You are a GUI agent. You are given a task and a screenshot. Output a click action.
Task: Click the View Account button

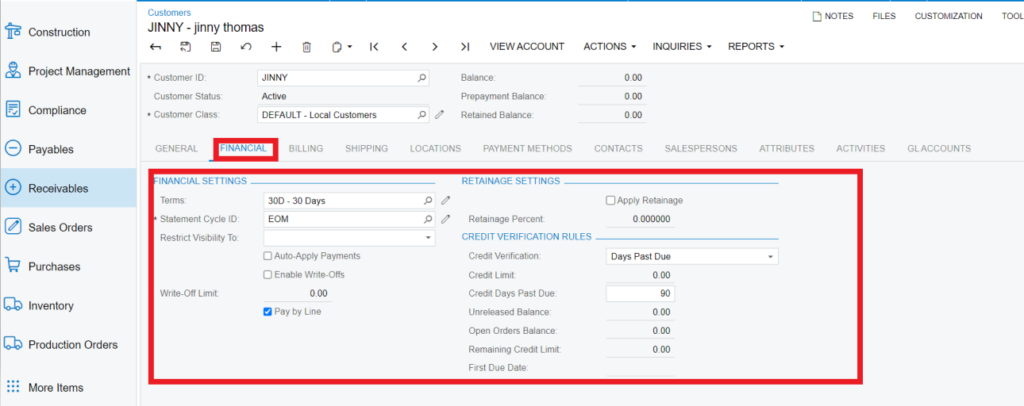click(526, 47)
